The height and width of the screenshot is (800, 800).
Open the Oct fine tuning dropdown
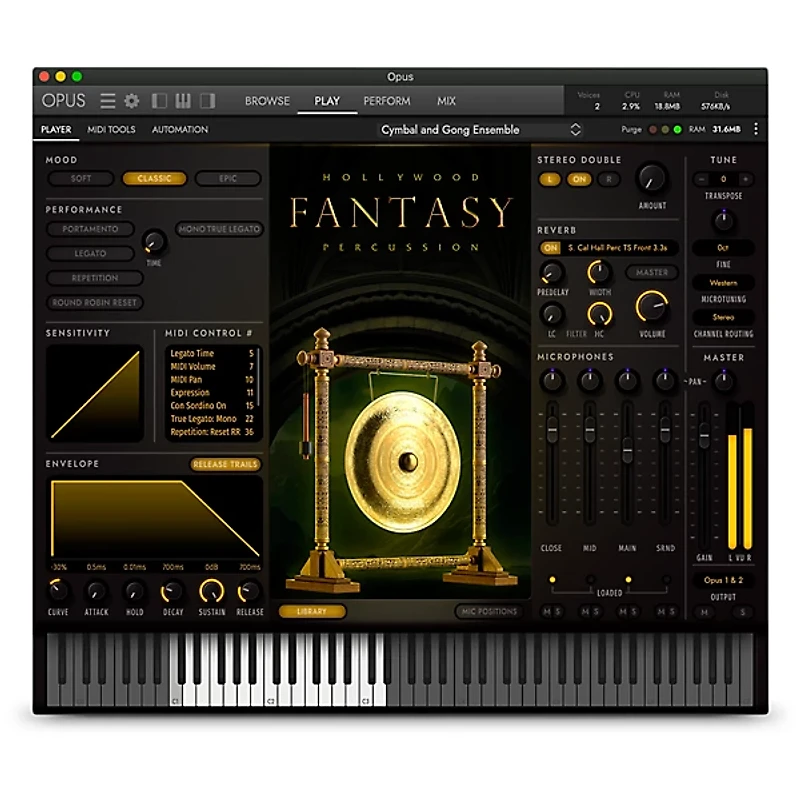[x=723, y=247]
